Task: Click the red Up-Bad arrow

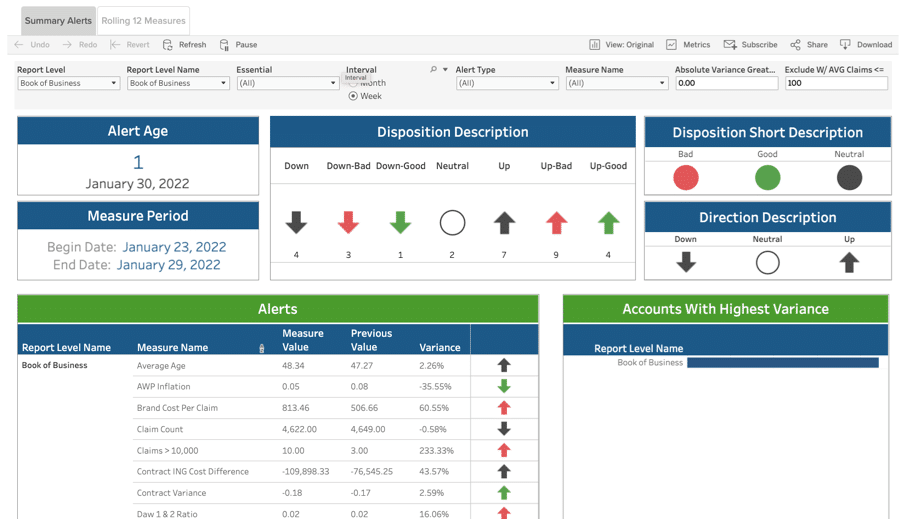Action: tap(556, 223)
